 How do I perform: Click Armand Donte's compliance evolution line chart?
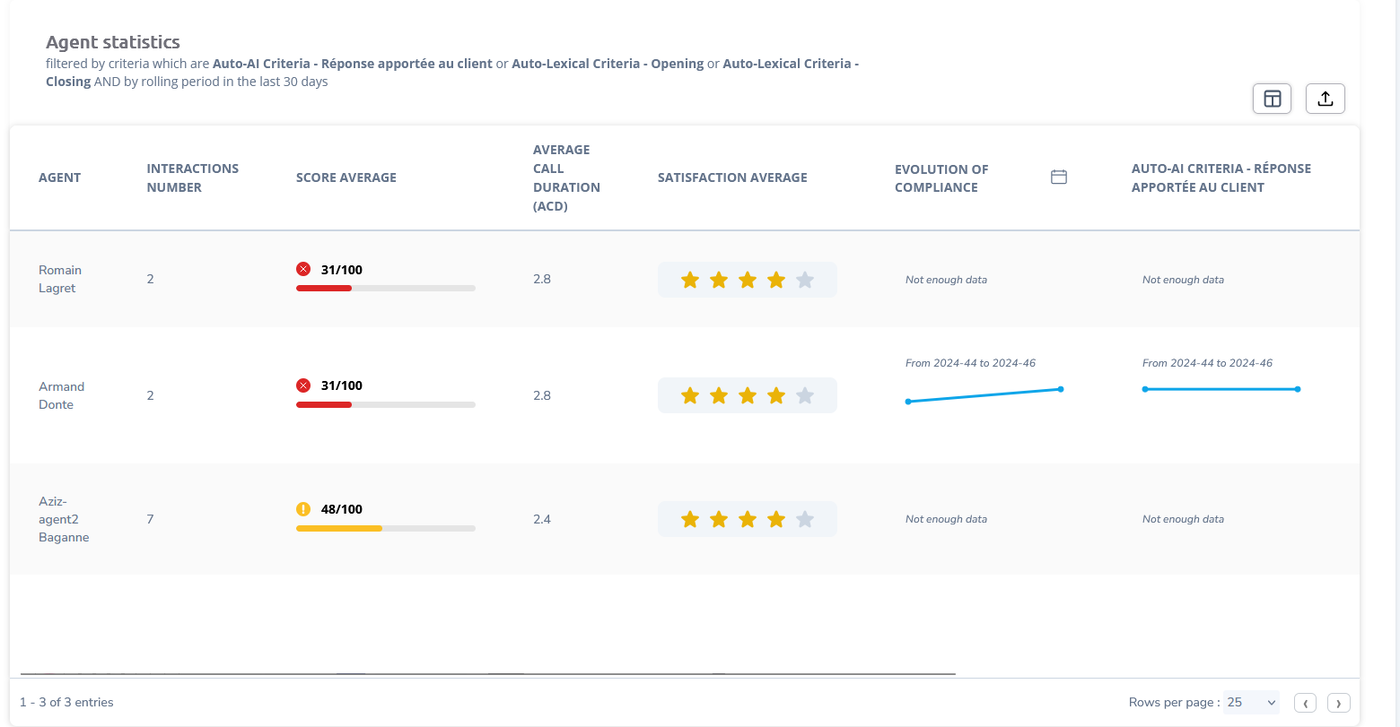tap(984, 395)
